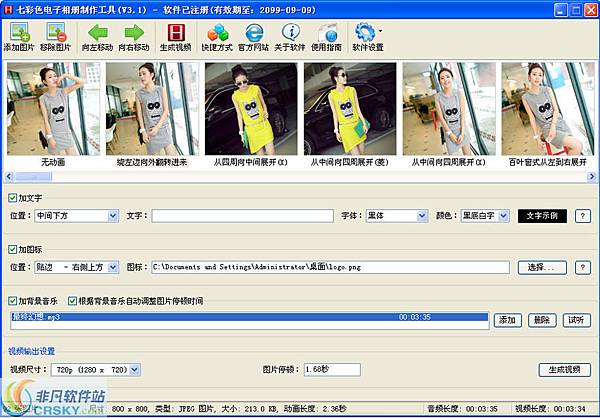
Task: Click the logo.png path input field
Action: 331,267
